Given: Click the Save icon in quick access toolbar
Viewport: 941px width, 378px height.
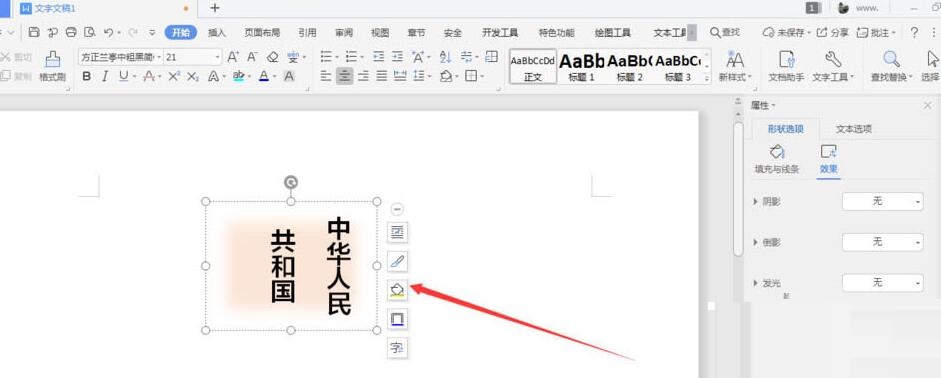Looking at the screenshot, I should [x=34, y=32].
